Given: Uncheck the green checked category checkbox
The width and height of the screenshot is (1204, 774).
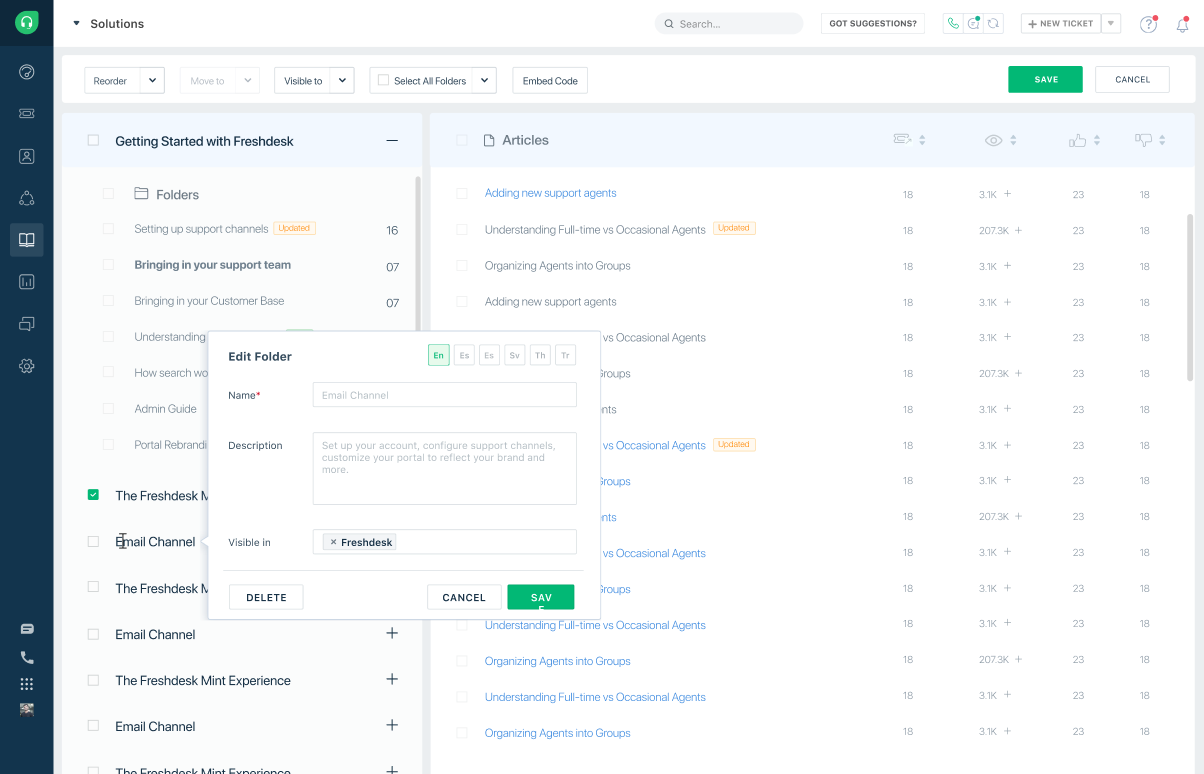Looking at the screenshot, I should click(93, 495).
